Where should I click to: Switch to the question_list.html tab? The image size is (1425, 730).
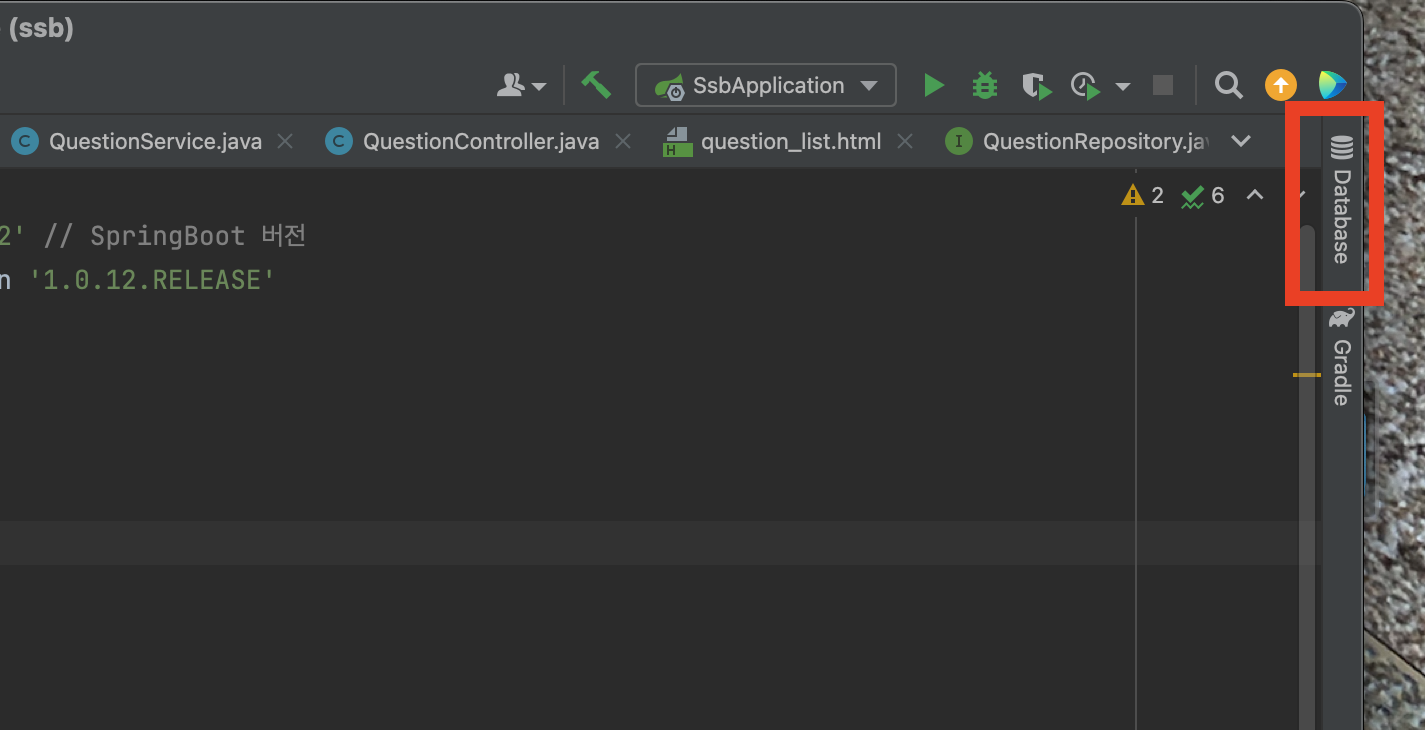(790, 141)
